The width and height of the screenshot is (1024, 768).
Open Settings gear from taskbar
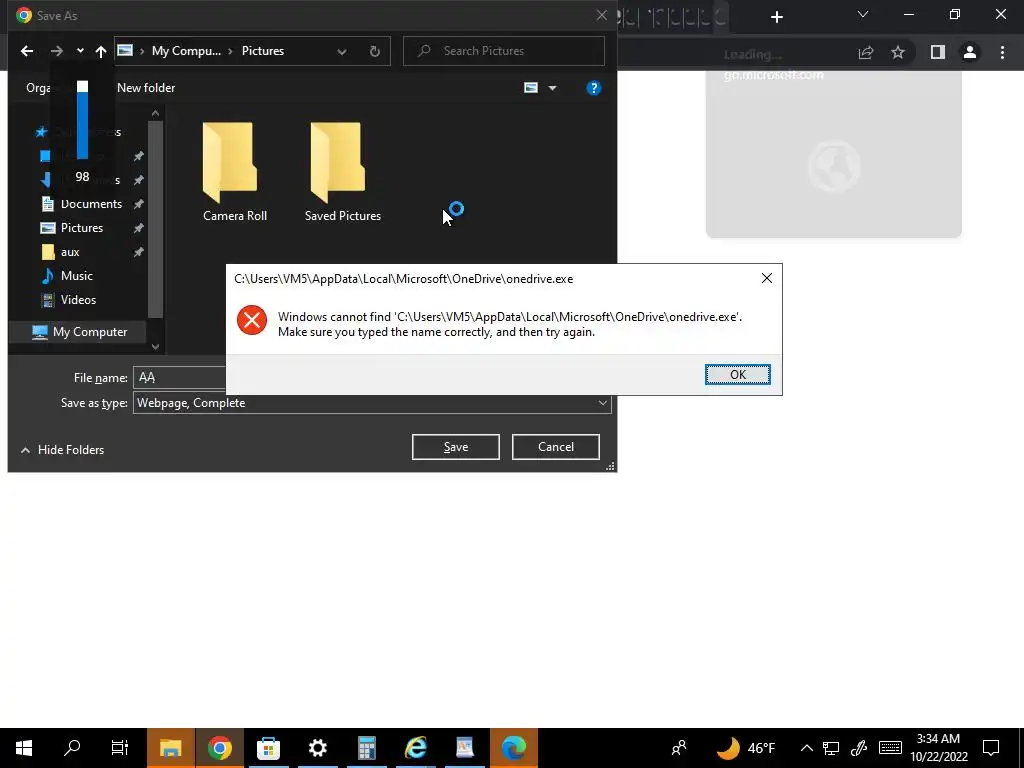tap(317, 748)
